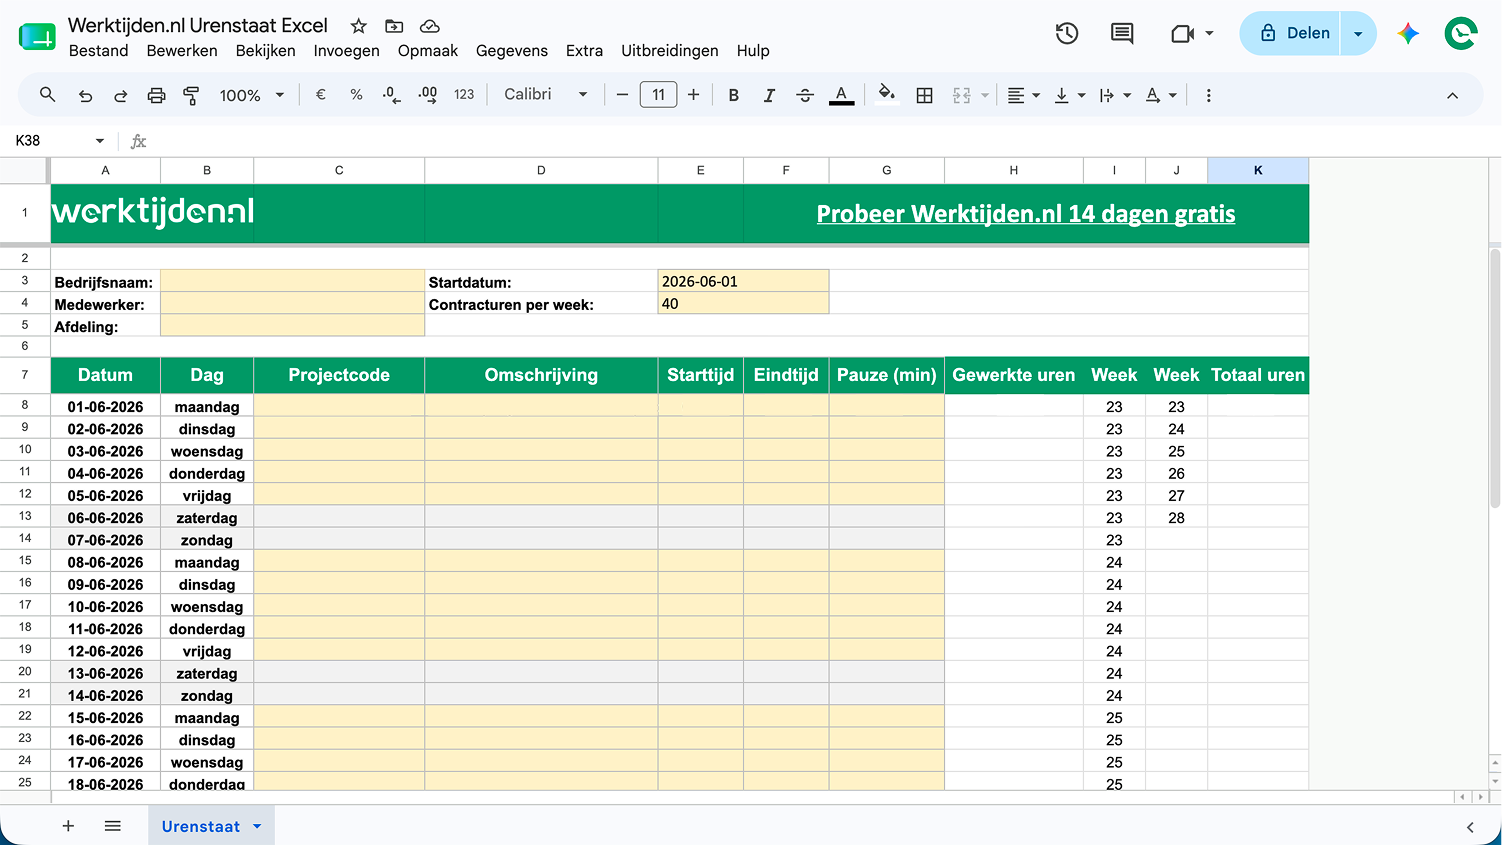Click the search magnifier in toolbar
The width and height of the screenshot is (1502, 846).
click(47, 95)
